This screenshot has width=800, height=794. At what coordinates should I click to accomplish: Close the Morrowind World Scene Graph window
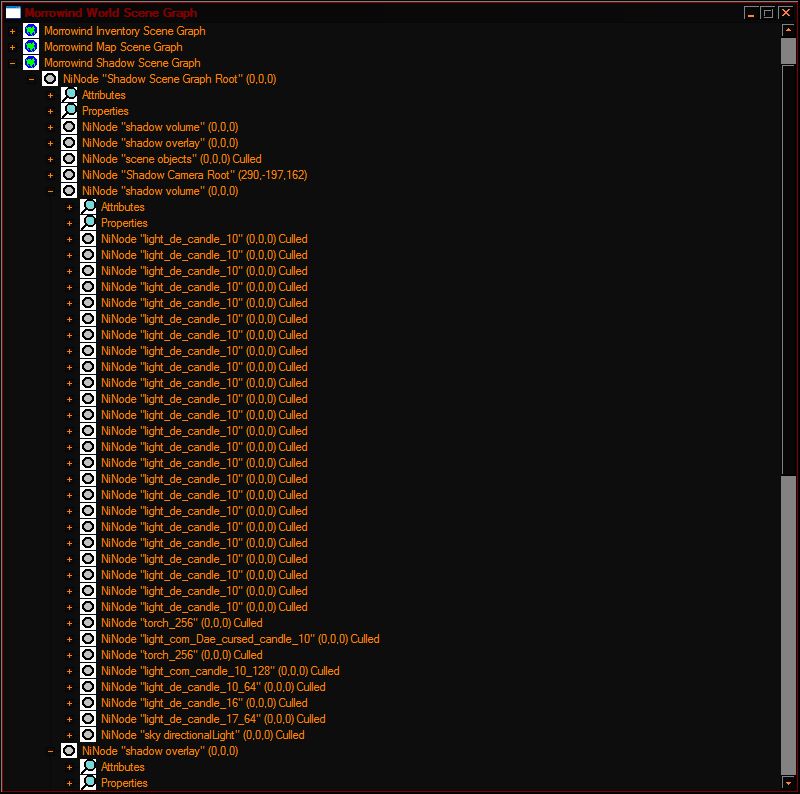tap(786, 13)
